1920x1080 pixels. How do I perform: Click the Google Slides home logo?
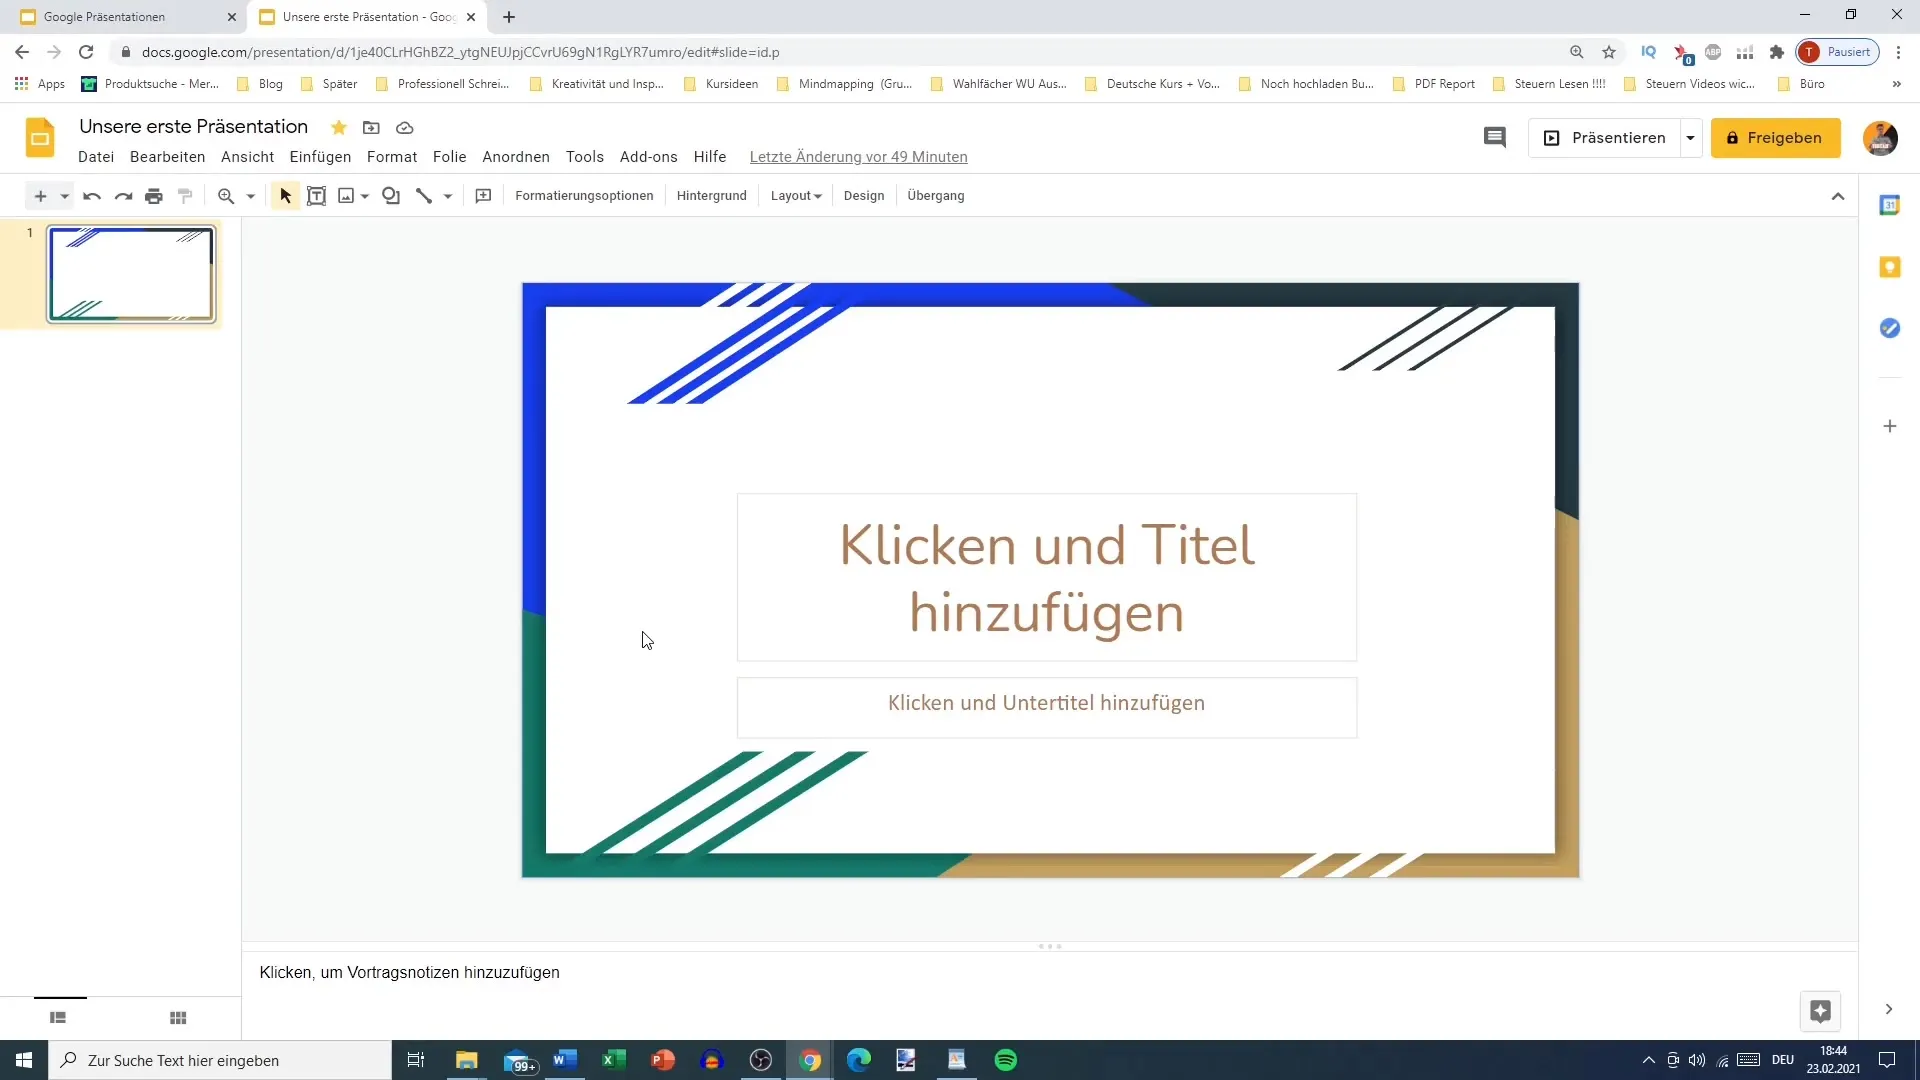[40, 138]
